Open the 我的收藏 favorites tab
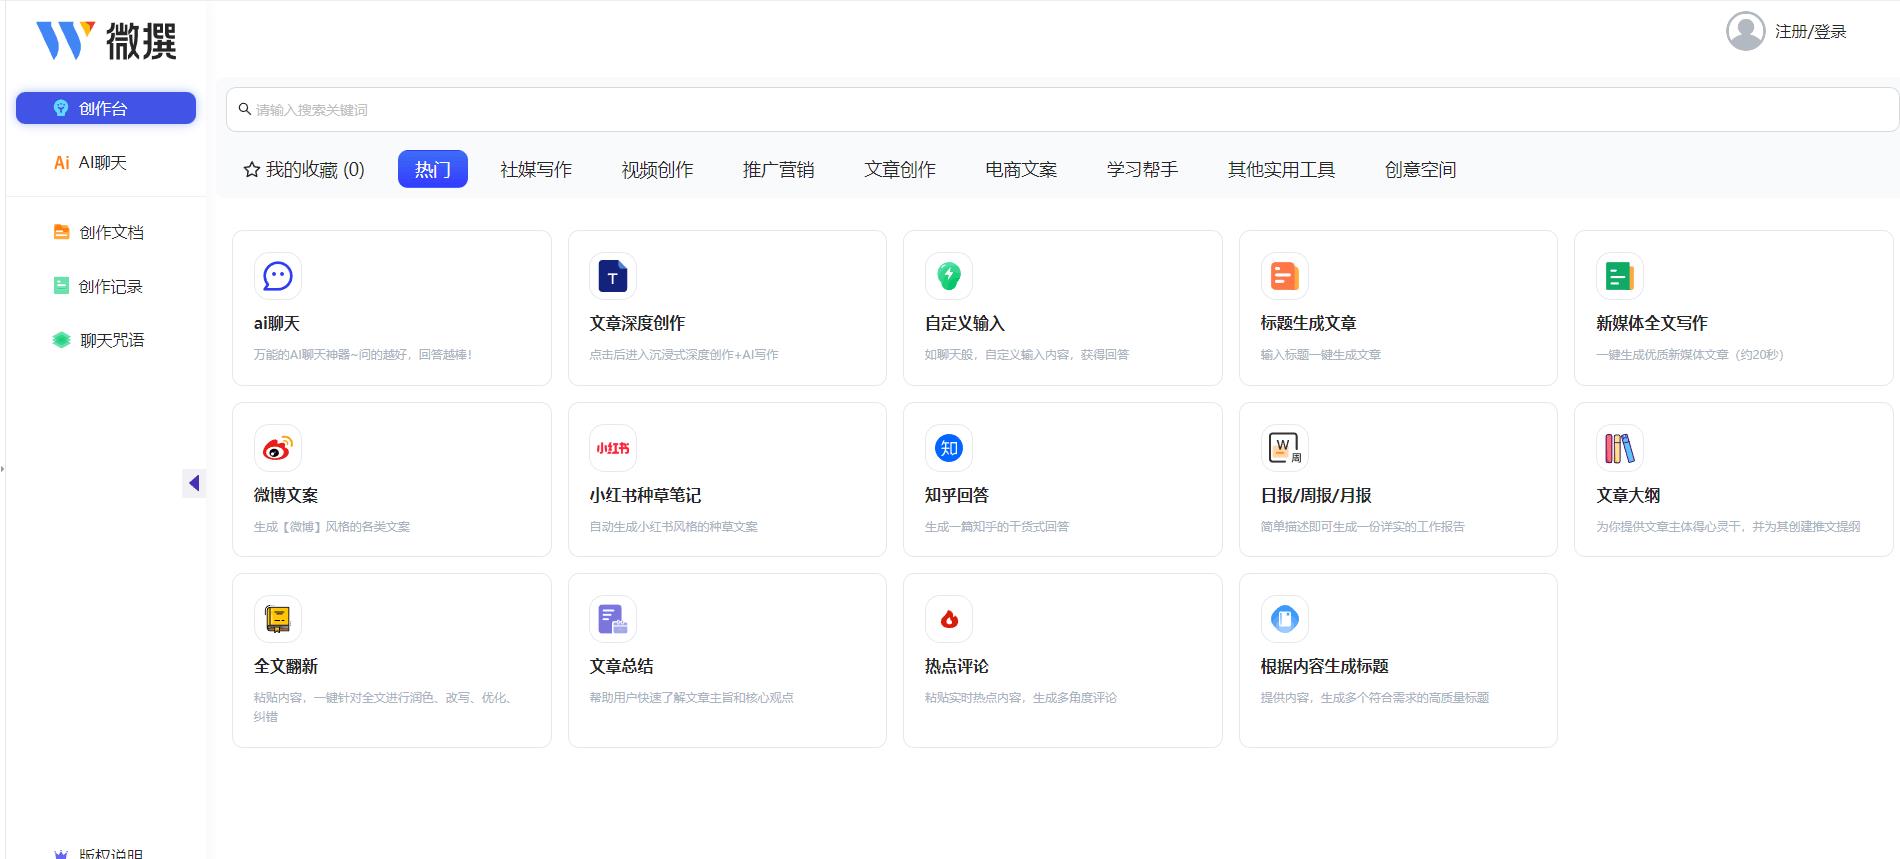The image size is (1900, 859). [x=304, y=170]
